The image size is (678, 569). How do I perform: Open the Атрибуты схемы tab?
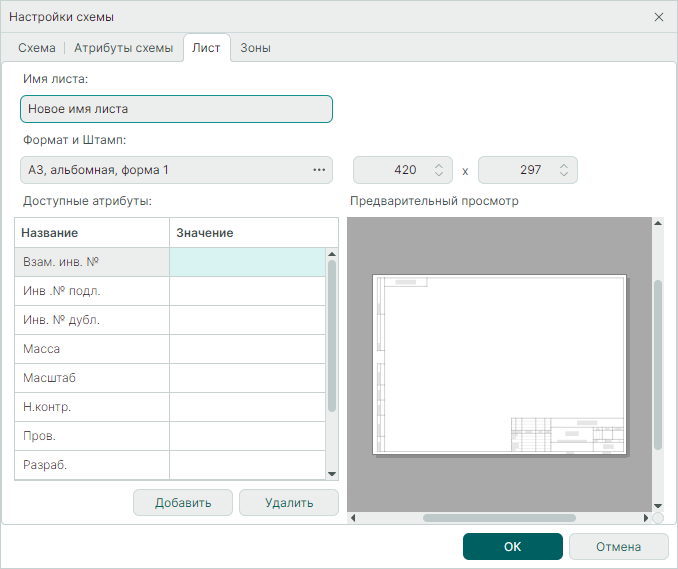click(123, 48)
